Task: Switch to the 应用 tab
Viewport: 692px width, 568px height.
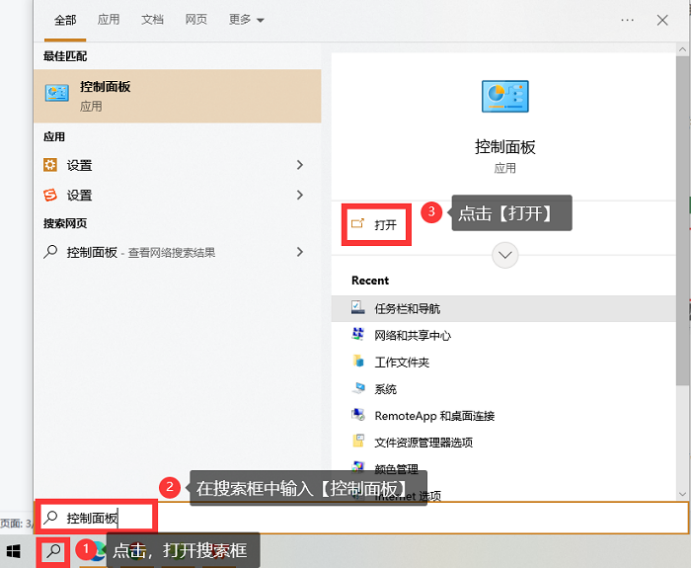Action: [x=109, y=19]
